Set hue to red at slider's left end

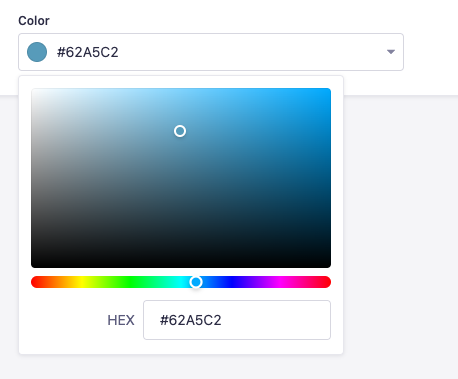32,282
